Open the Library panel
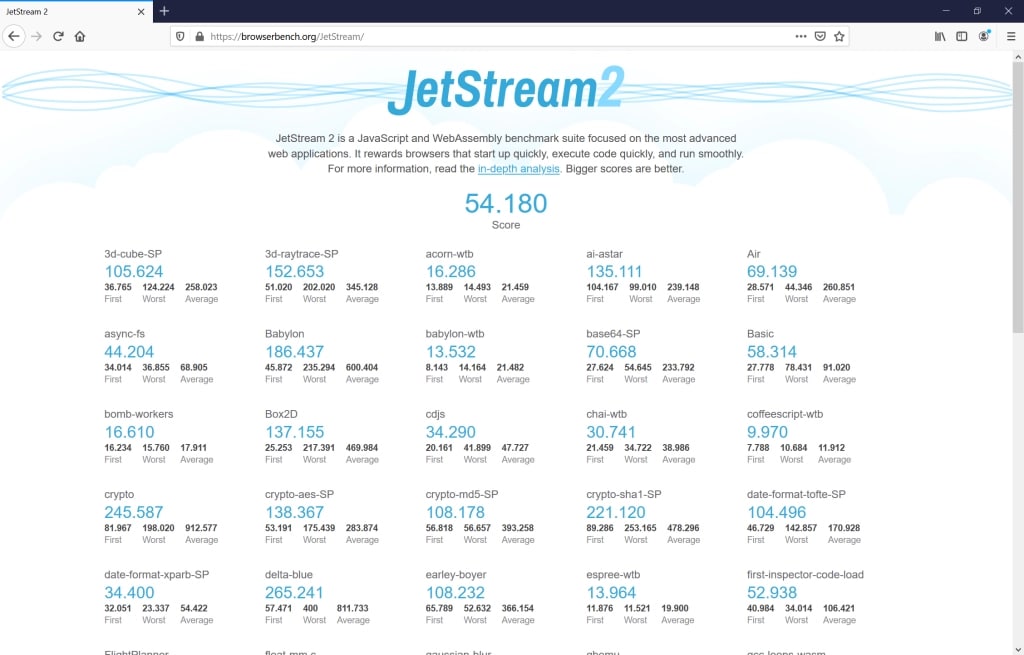Image resolution: width=1024 pixels, height=655 pixels. pyautogui.click(x=940, y=37)
